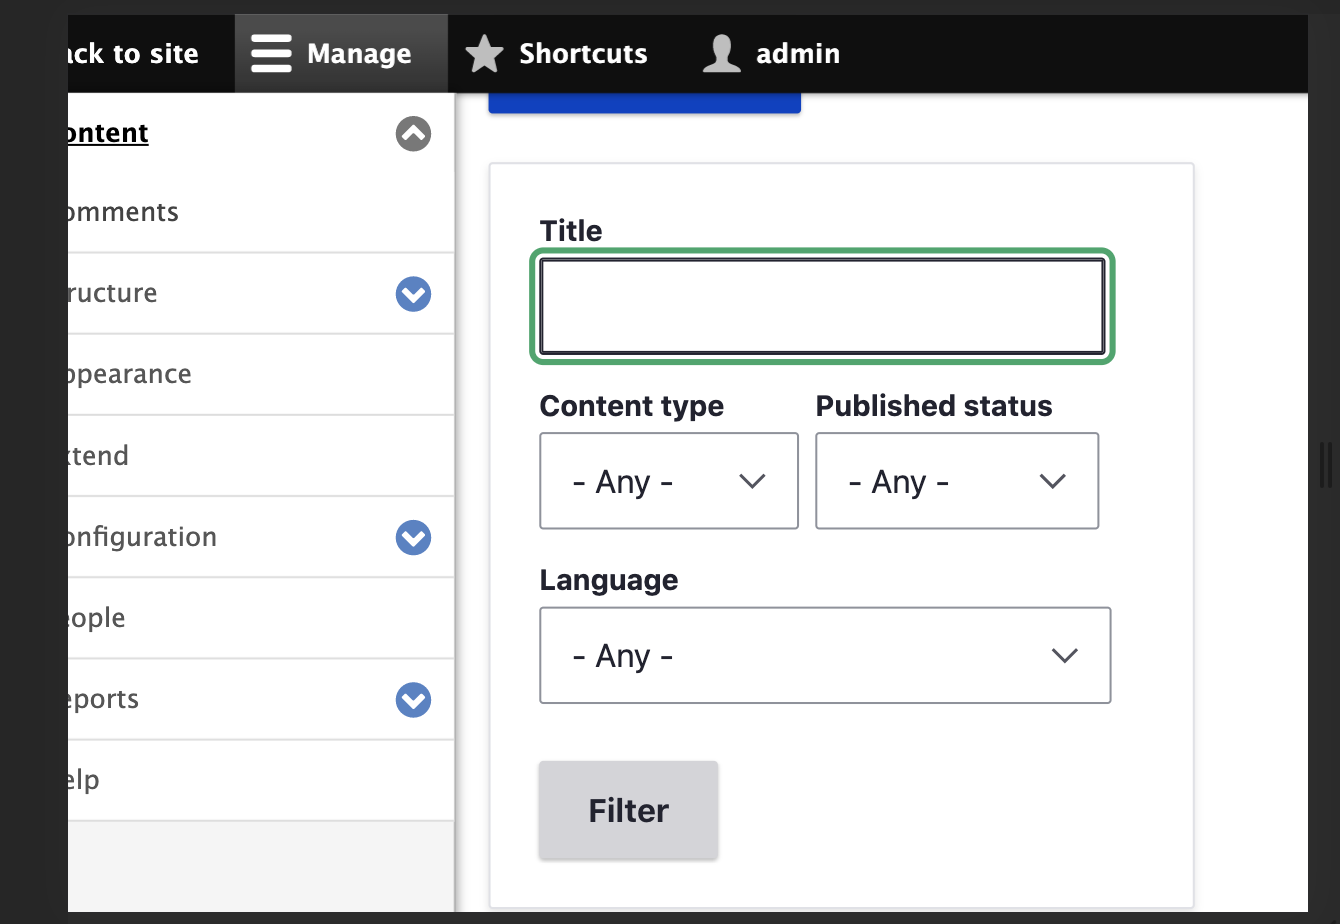Click the Shortcuts star icon
This screenshot has height=924, width=1340.
485,54
